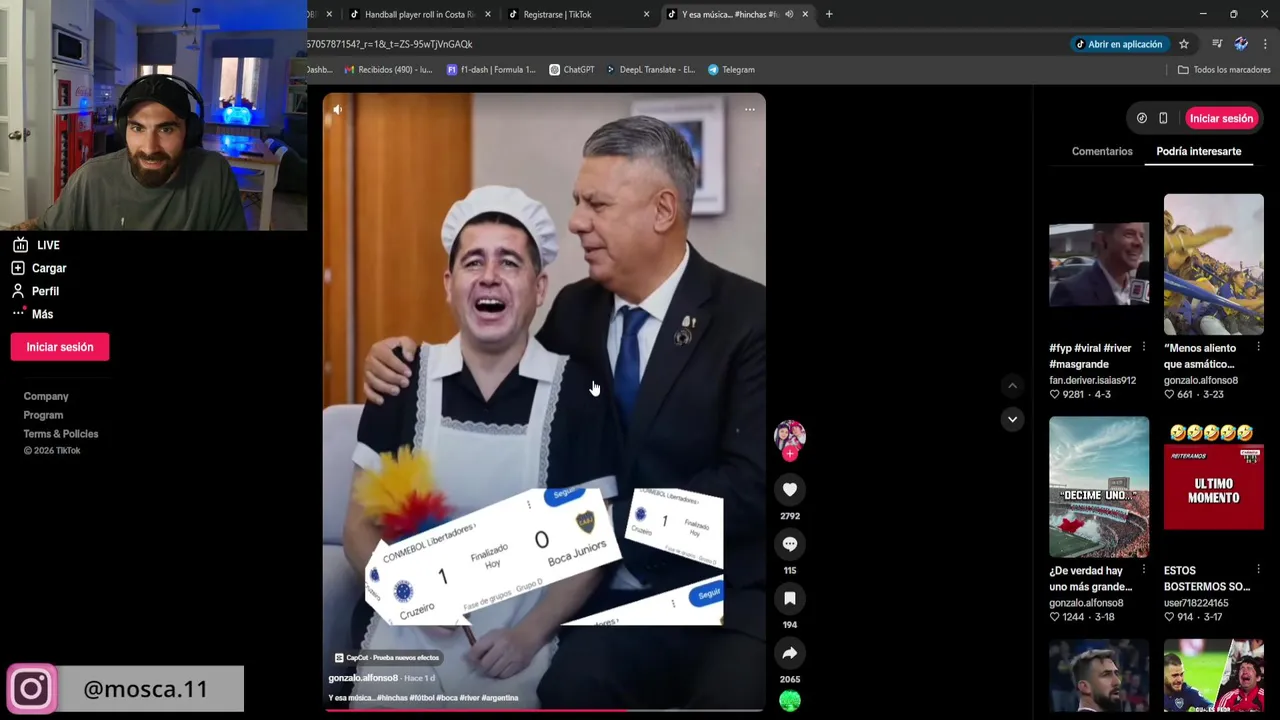
Task: Open the Company footer link
Action: [x=46, y=396]
